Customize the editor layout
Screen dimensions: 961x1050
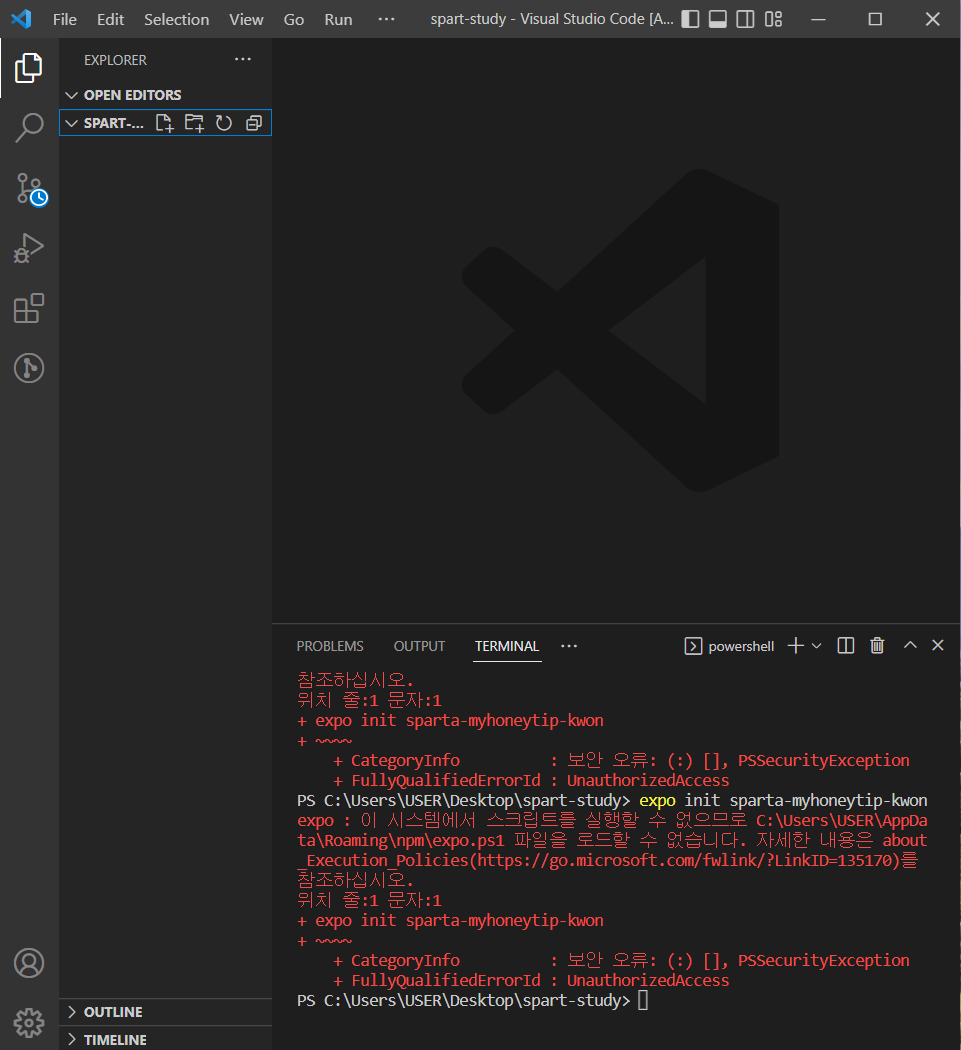pyautogui.click(x=773, y=19)
